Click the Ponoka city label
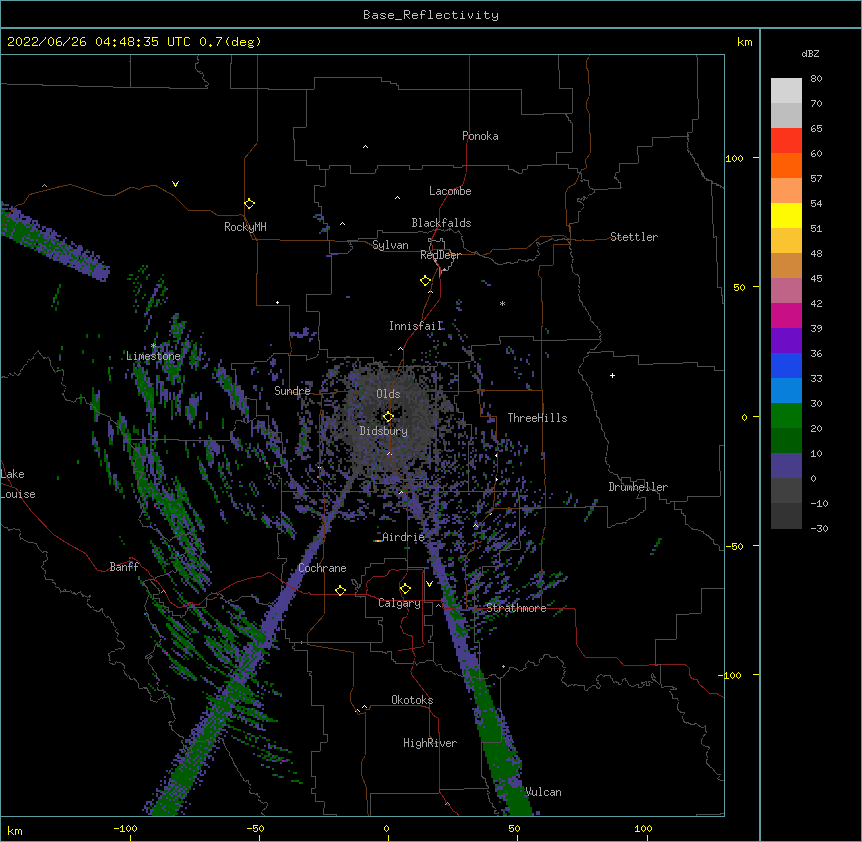862x842 pixels. pyautogui.click(x=480, y=136)
